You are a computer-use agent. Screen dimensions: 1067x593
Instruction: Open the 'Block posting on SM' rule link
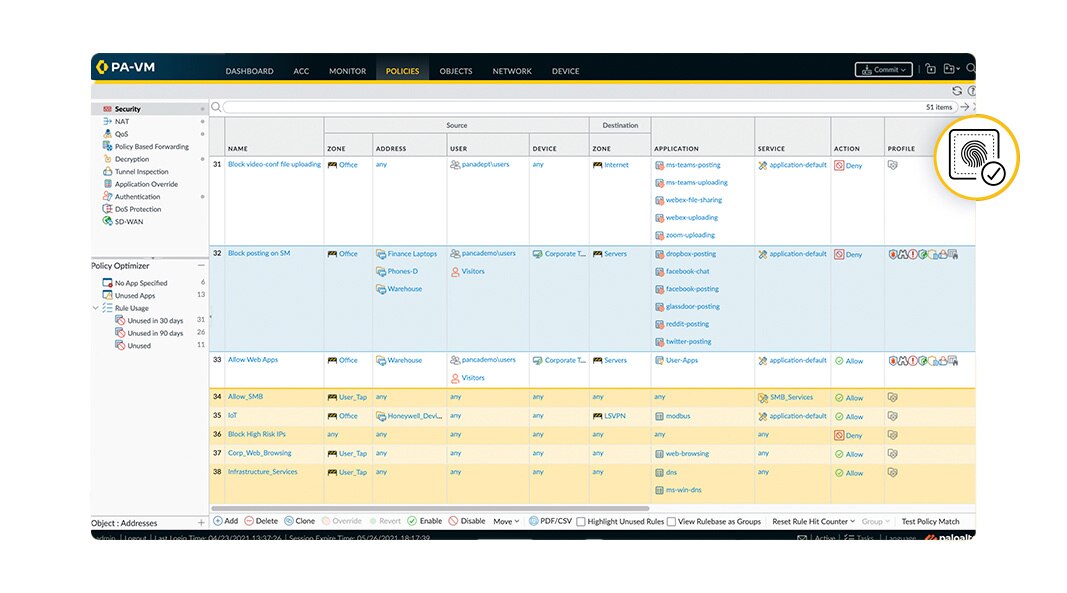click(259, 254)
